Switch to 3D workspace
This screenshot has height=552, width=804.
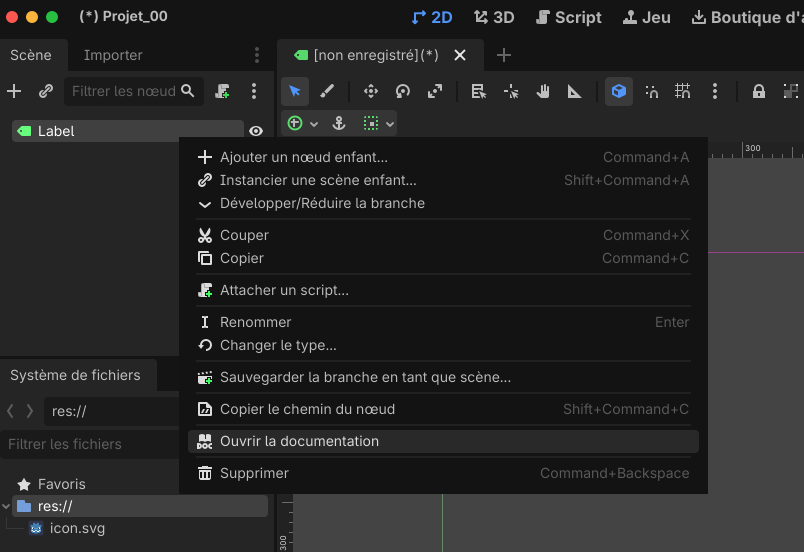[x=494, y=17]
